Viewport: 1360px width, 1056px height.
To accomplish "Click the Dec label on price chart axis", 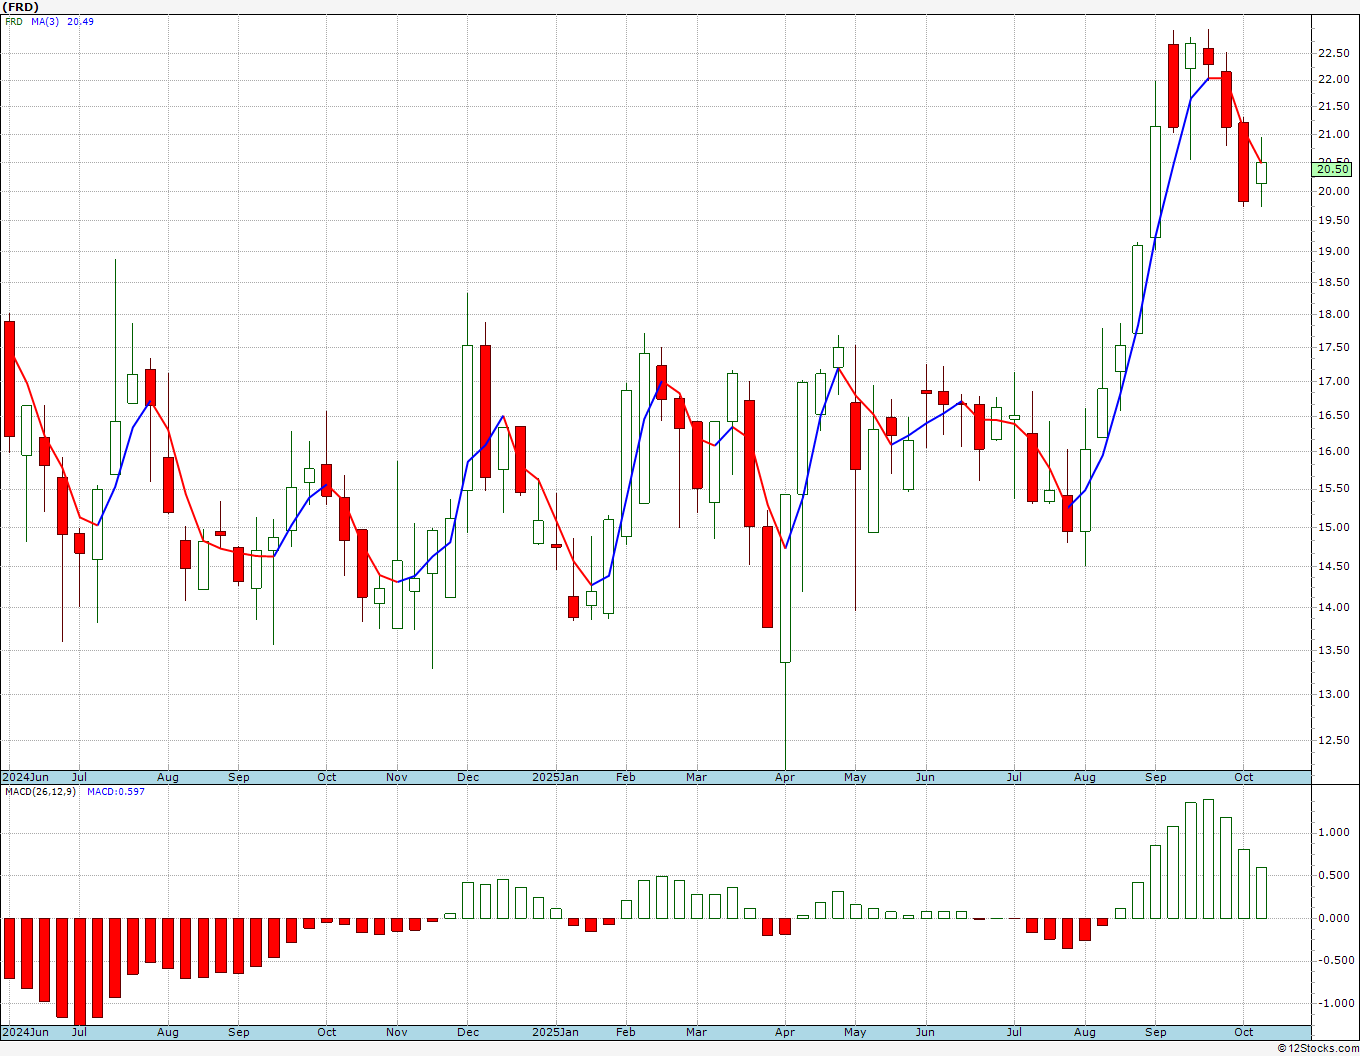I will click(468, 777).
